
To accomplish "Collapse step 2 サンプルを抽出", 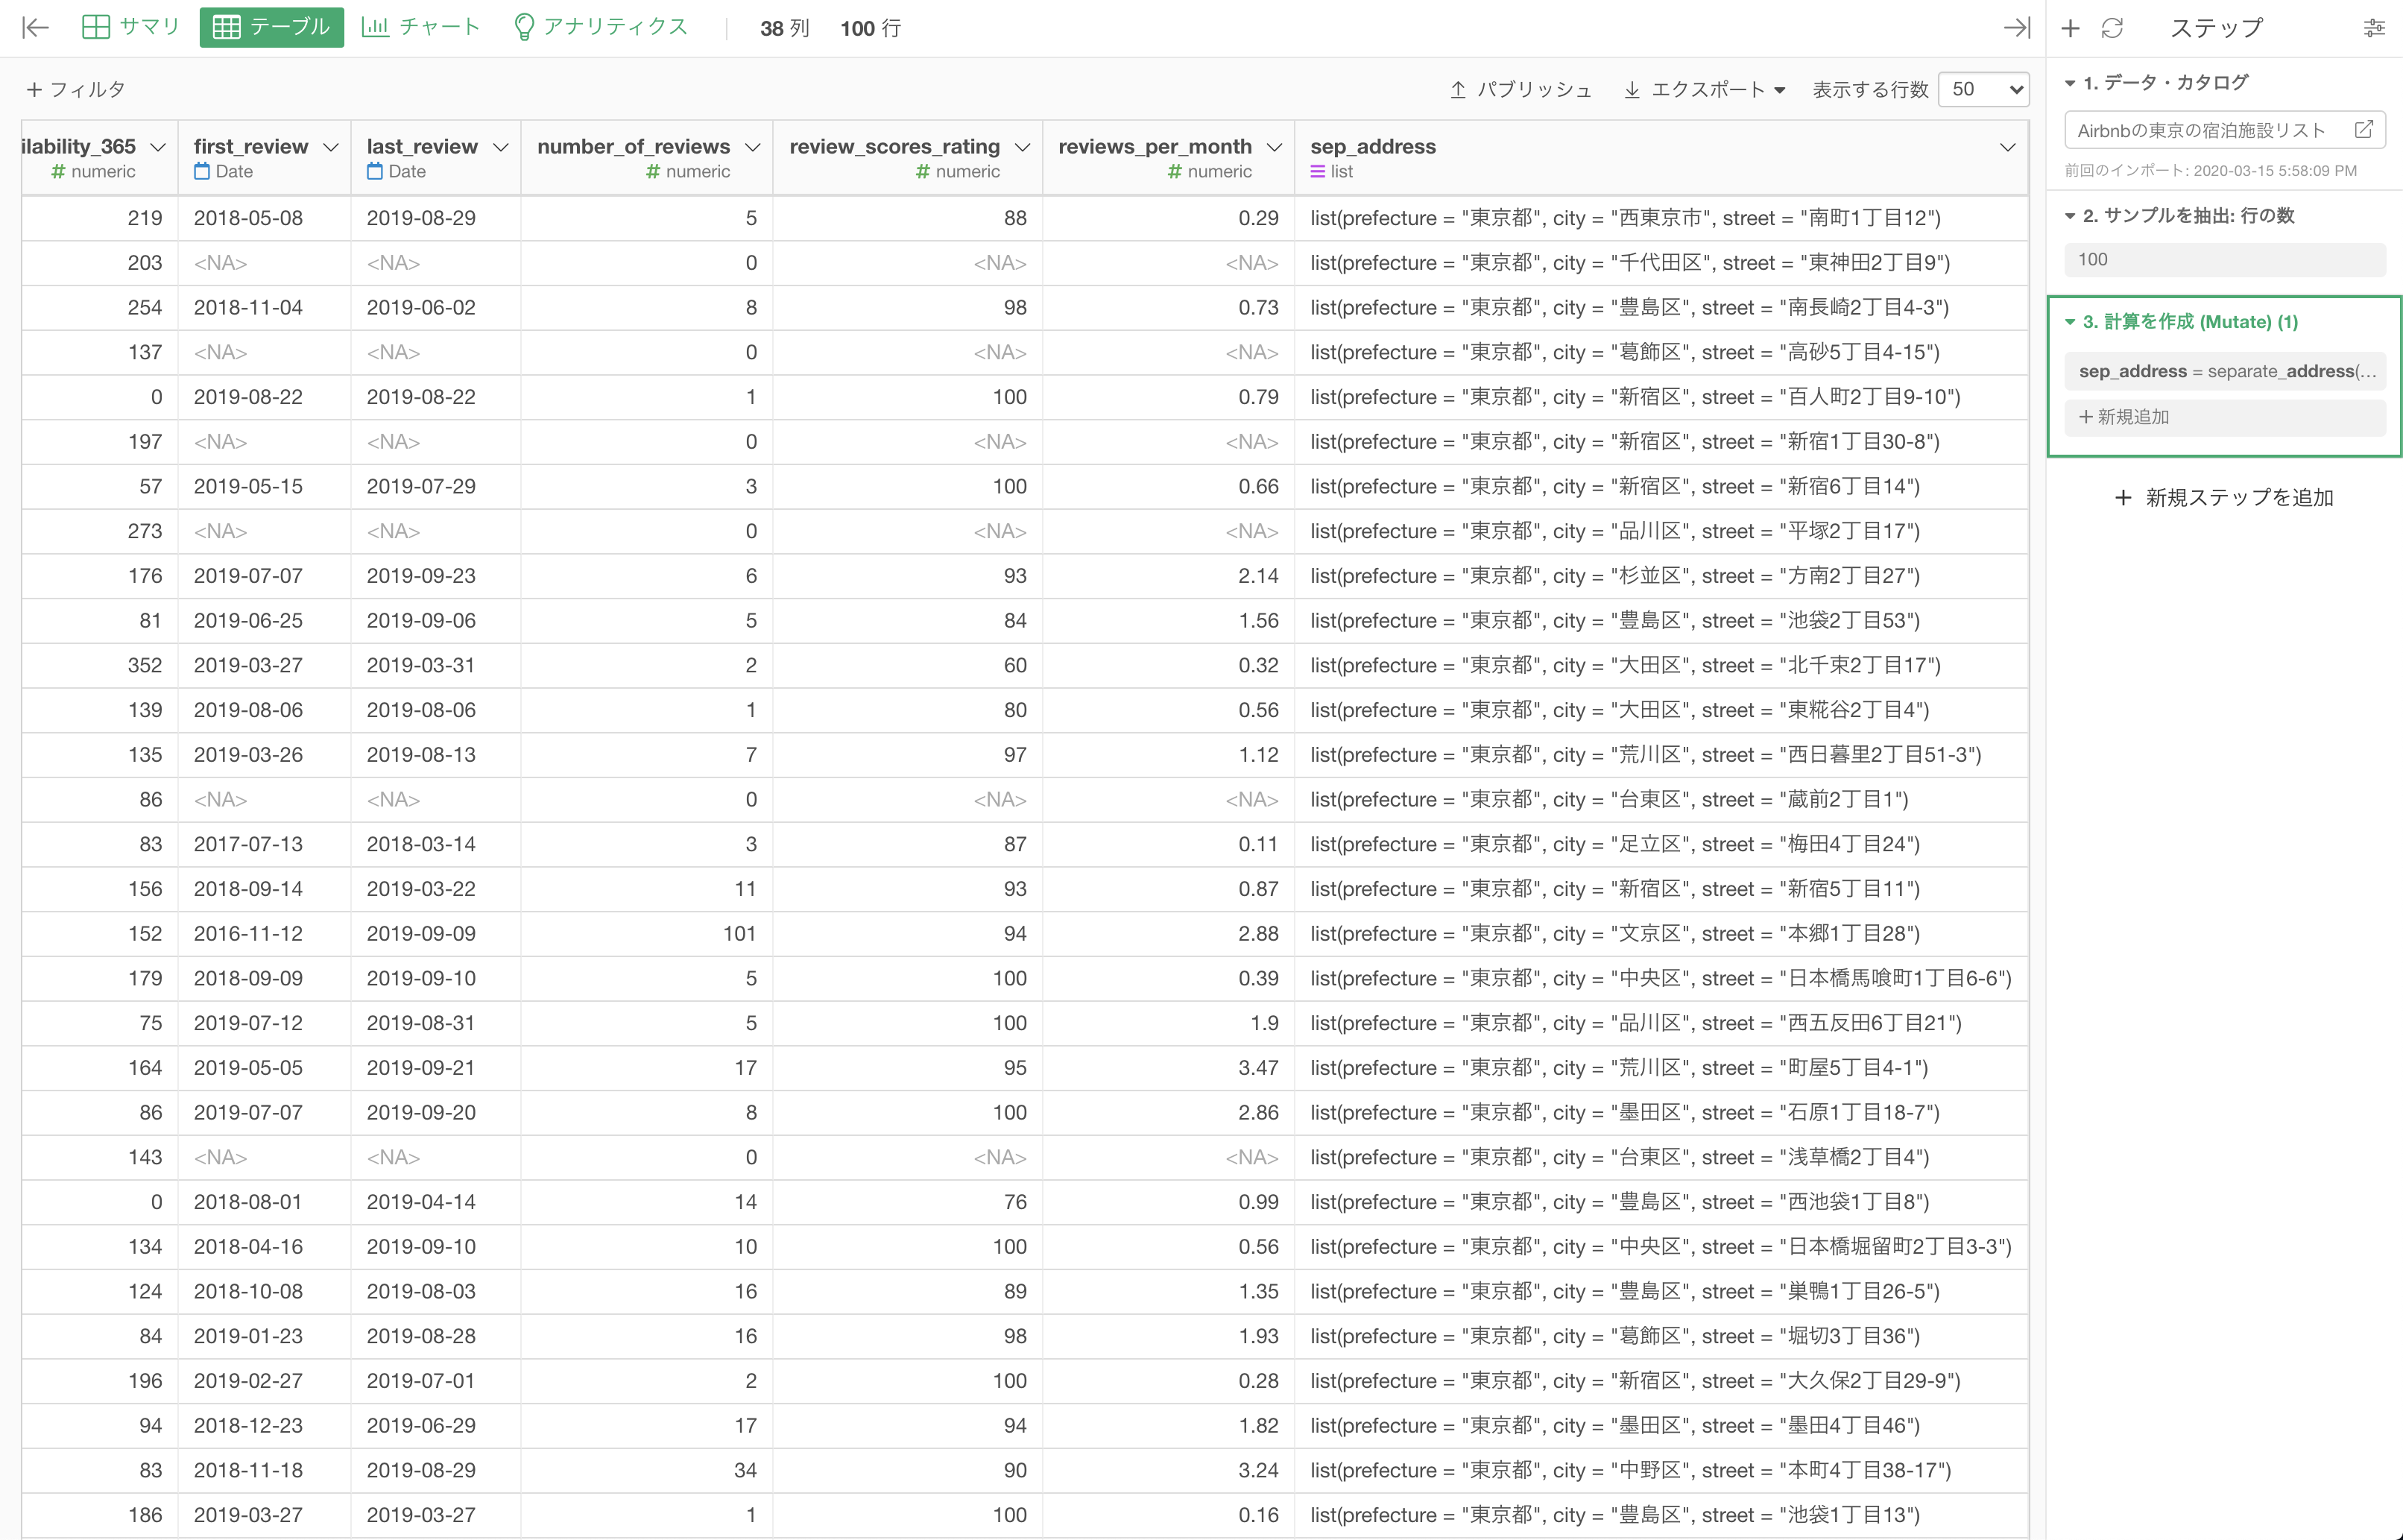I will pos(2070,216).
